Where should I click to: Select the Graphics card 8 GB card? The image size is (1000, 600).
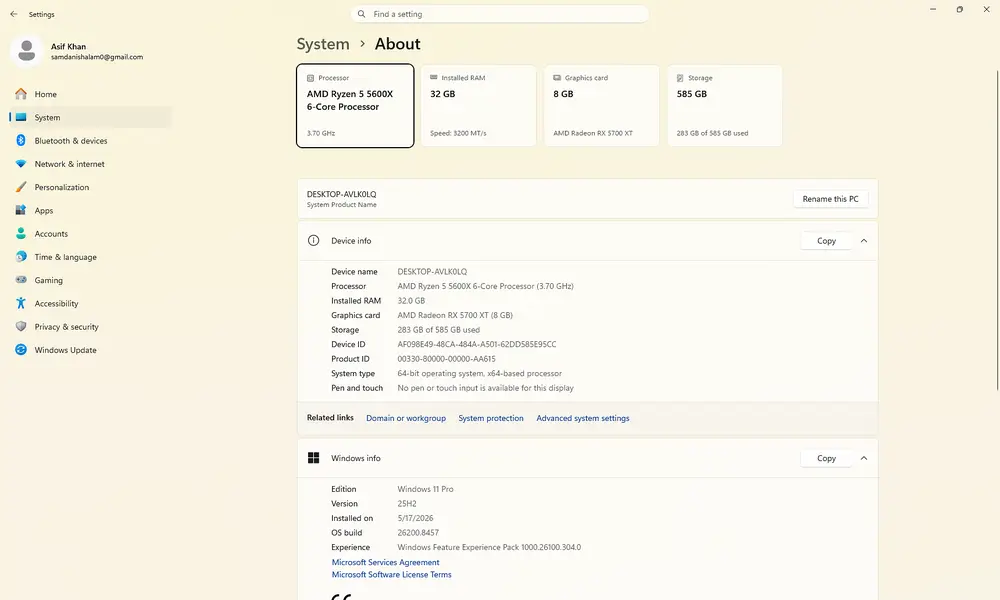[601, 106]
